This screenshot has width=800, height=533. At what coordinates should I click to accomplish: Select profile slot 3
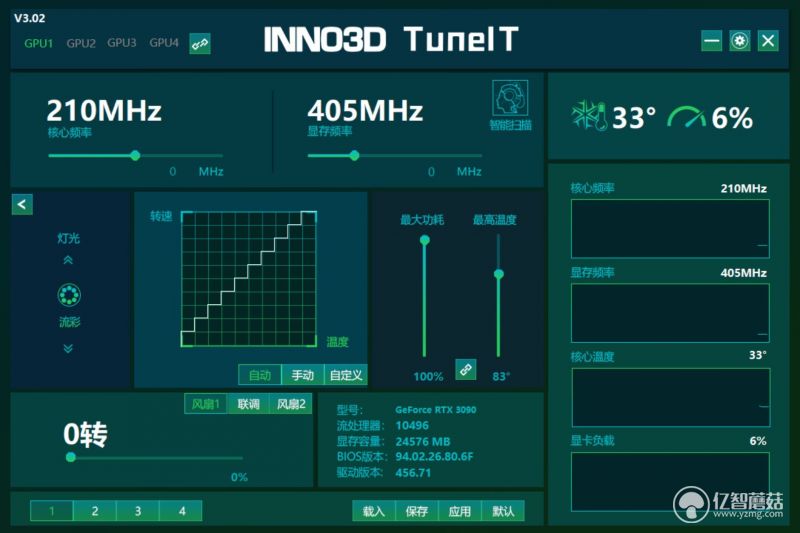click(x=138, y=511)
